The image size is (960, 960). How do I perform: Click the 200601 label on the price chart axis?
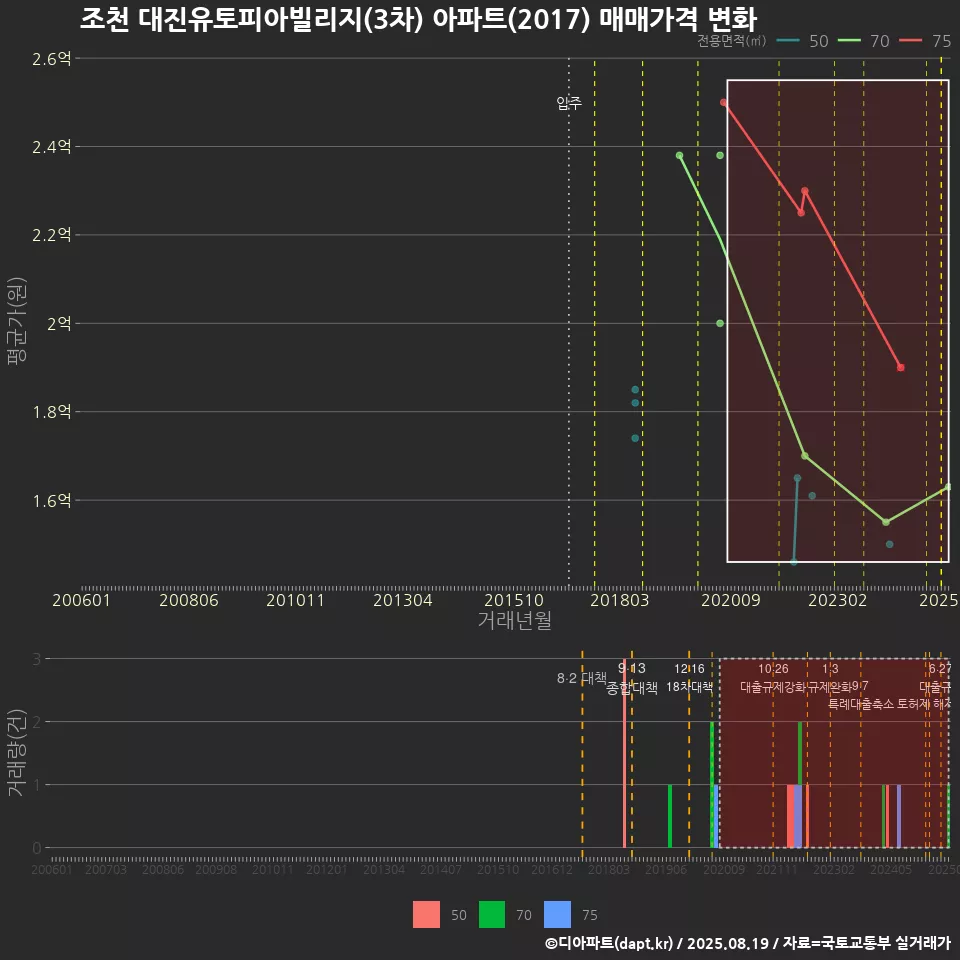[81, 600]
